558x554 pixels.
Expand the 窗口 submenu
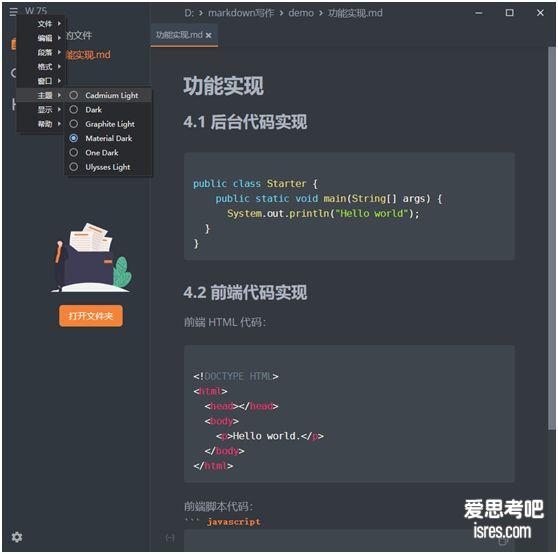click(41, 81)
